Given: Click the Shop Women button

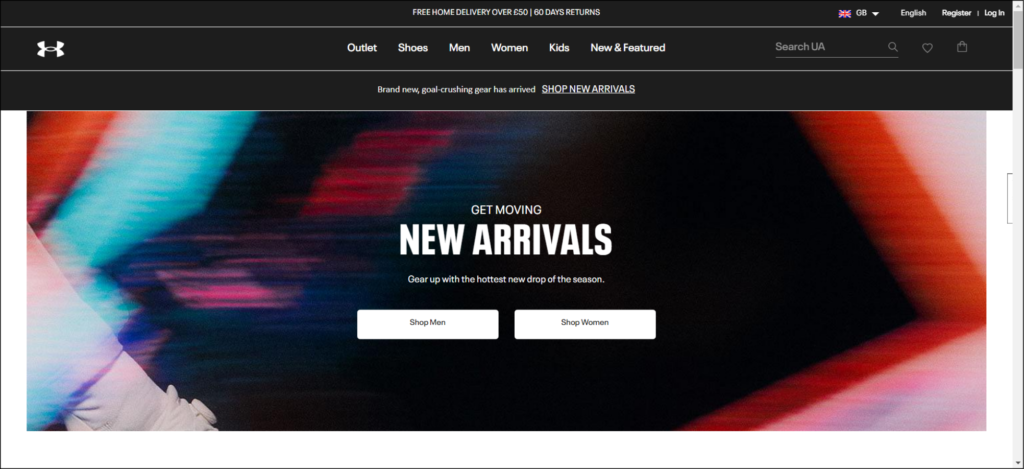Looking at the screenshot, I should point(584,324).
